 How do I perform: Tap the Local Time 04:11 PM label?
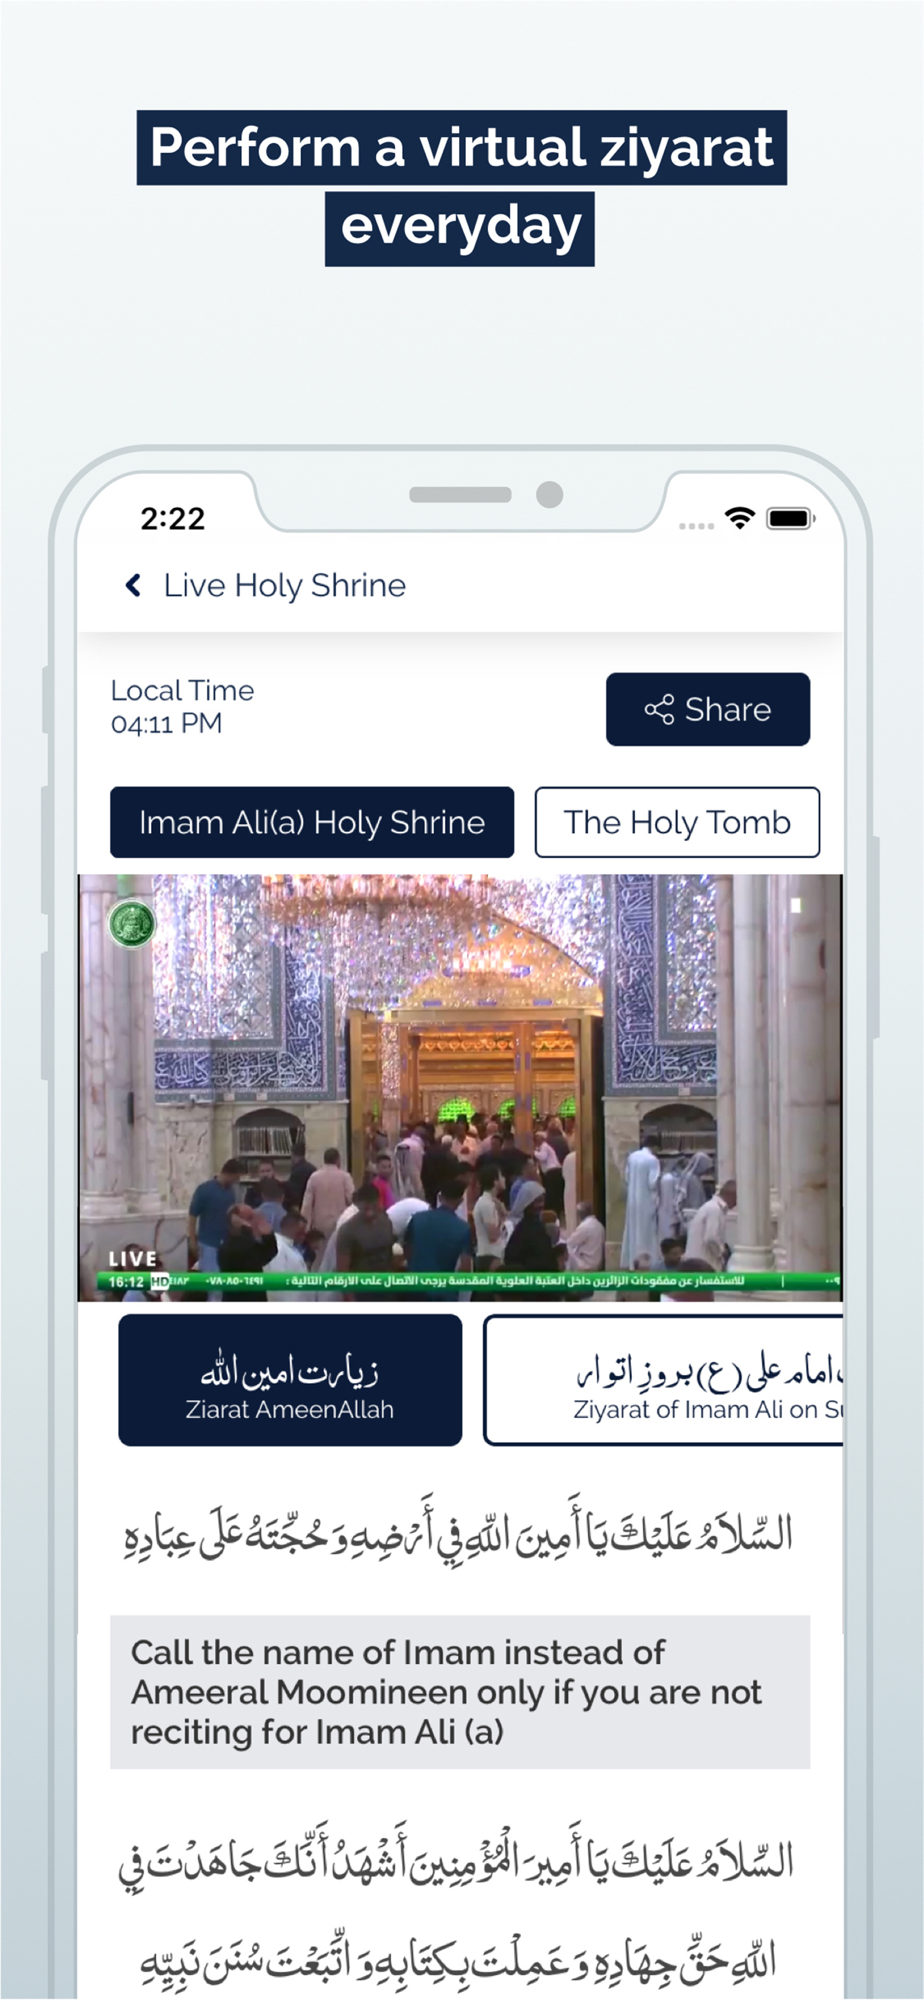(x=182, y=706)
